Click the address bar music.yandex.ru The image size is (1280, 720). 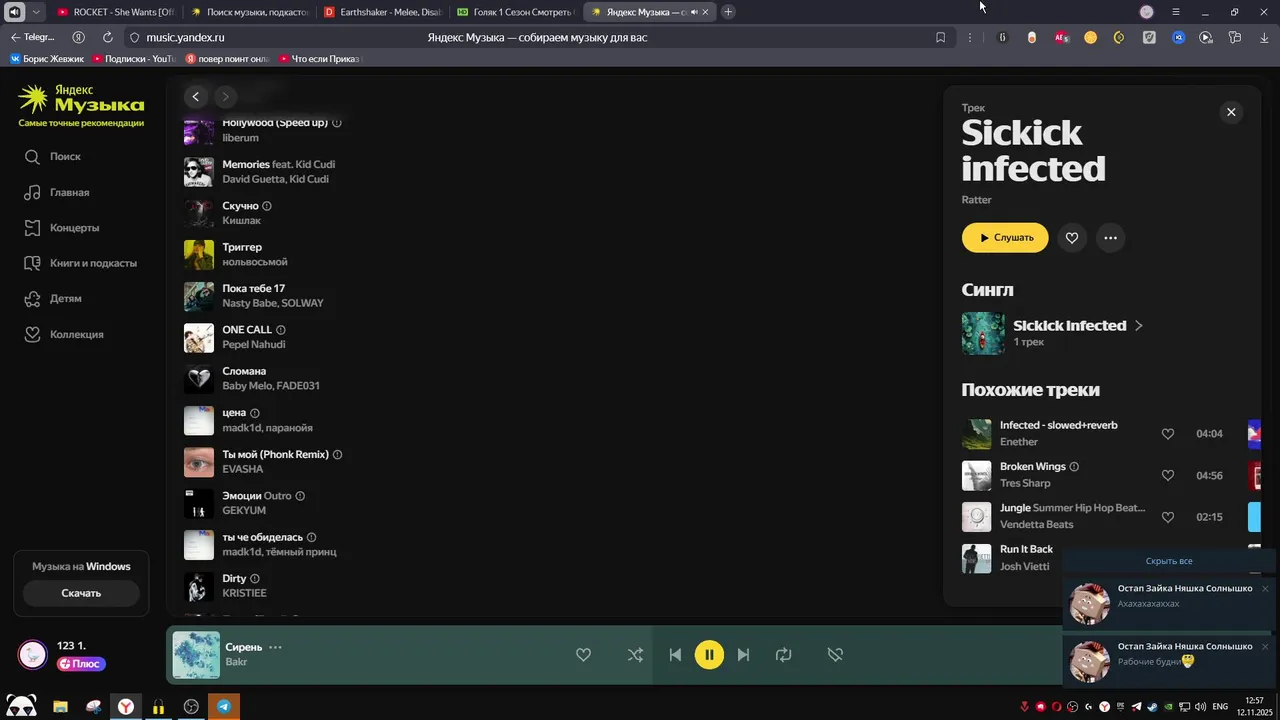[185, 37]
